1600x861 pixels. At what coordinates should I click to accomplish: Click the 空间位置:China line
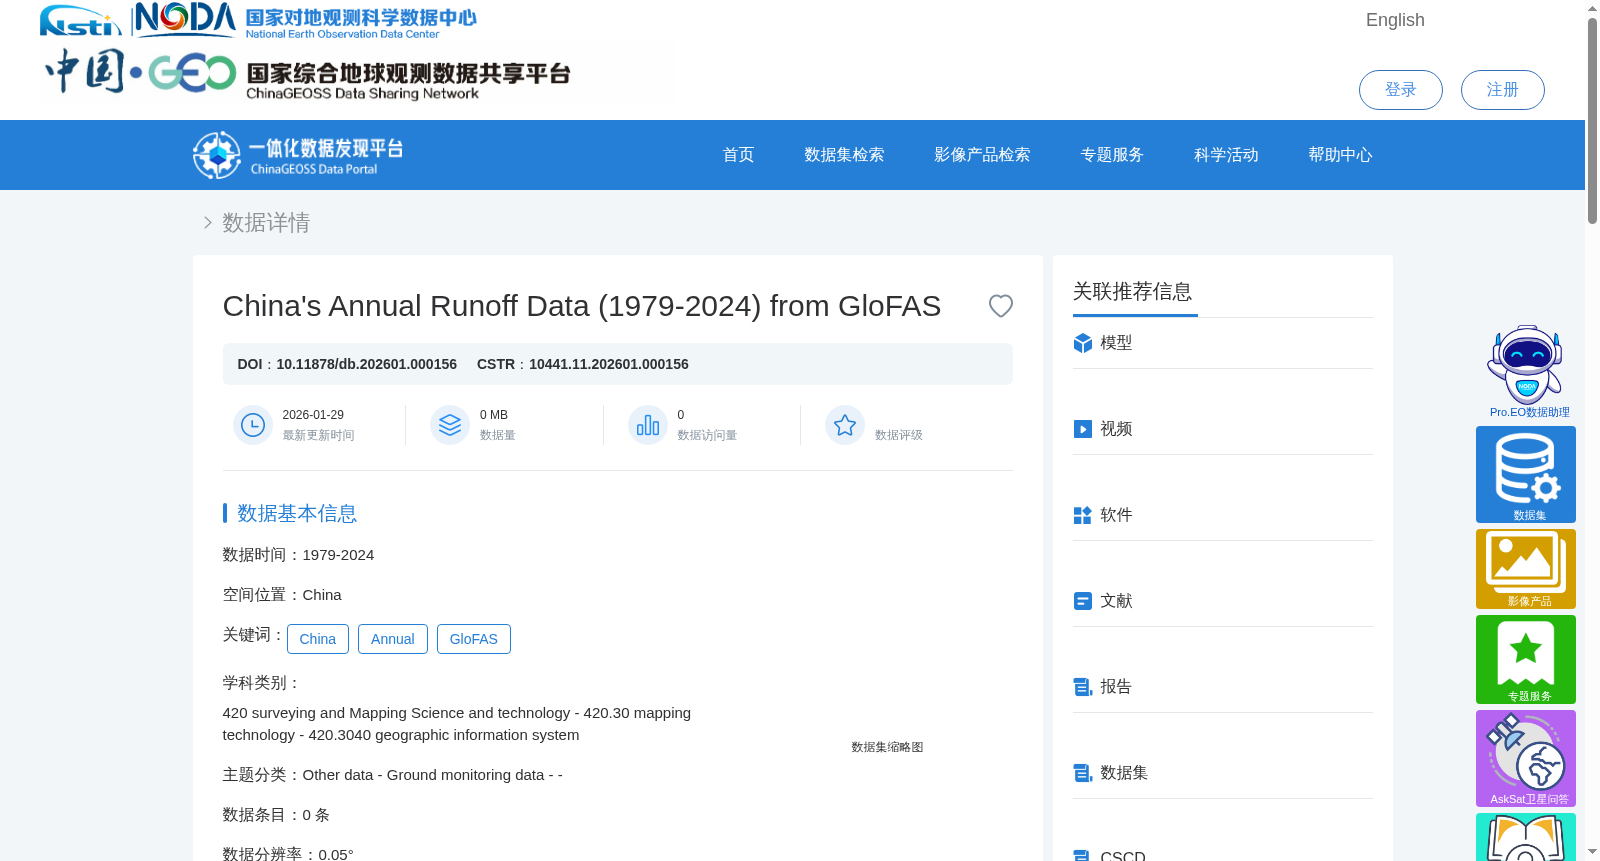[282, 595]
